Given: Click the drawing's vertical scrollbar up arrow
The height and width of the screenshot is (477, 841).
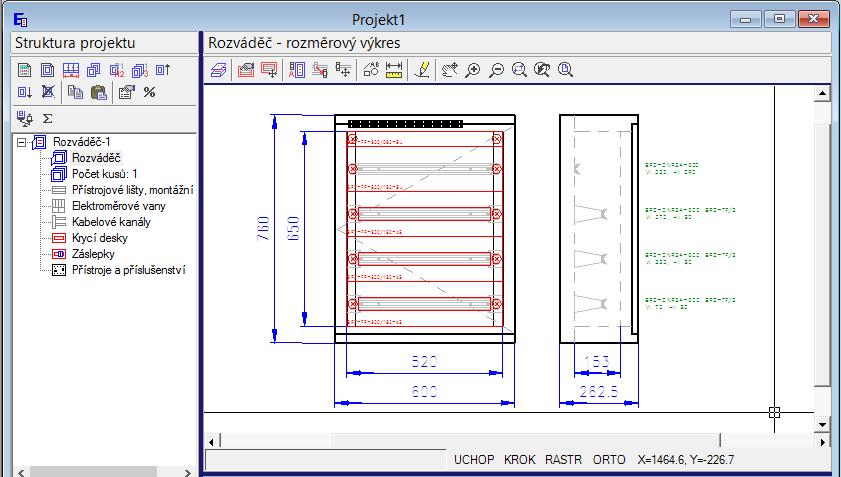Looking at the screenshot, I should 822,94.
